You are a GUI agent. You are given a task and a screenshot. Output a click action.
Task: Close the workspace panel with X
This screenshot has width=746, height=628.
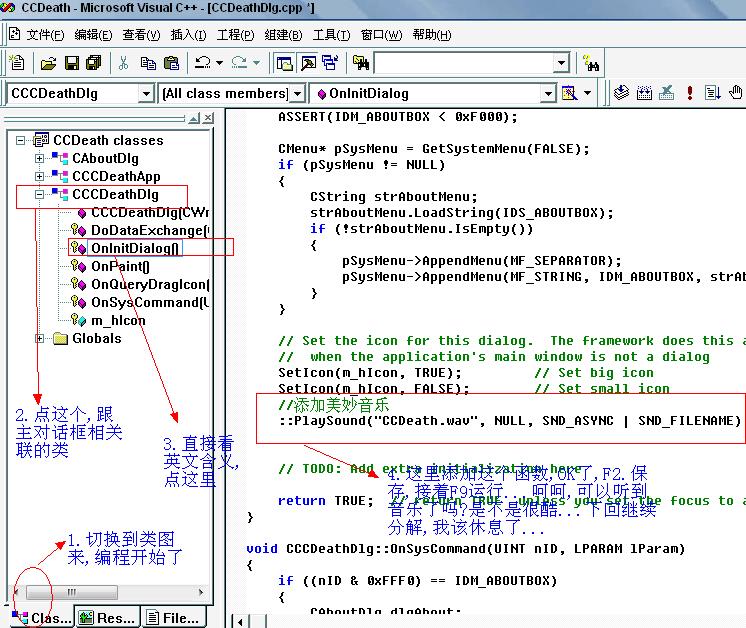(208, 118)
